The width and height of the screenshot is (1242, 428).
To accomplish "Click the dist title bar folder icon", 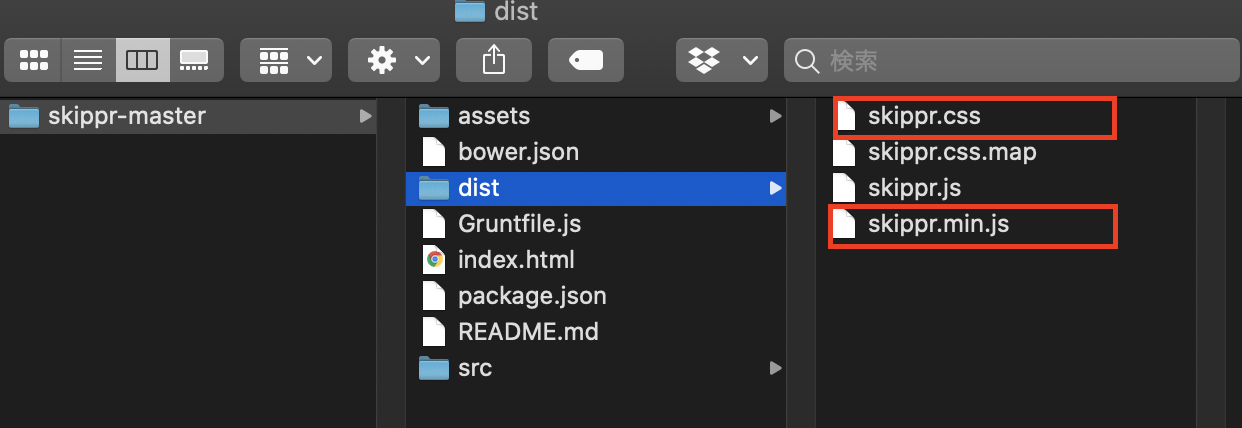I will click(x=469, y=10).
